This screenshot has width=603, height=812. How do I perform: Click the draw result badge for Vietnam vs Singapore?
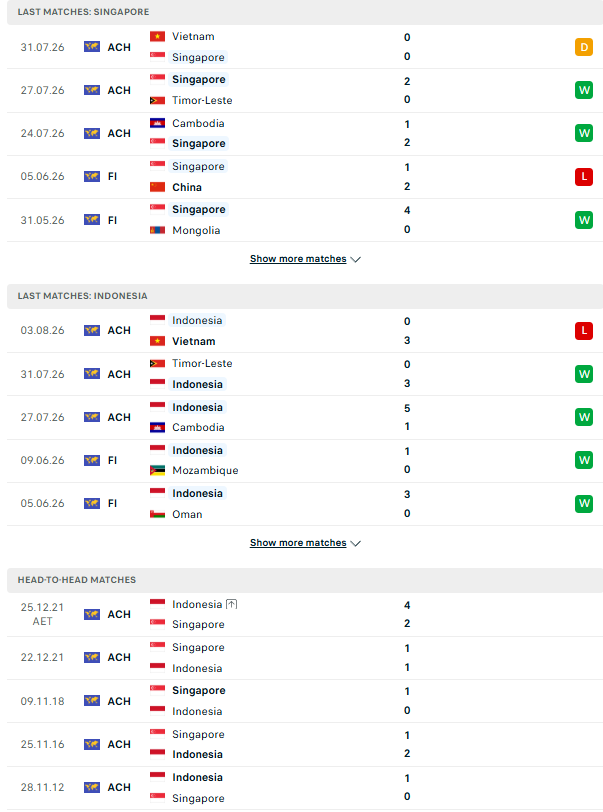click(x=583, y=47)
